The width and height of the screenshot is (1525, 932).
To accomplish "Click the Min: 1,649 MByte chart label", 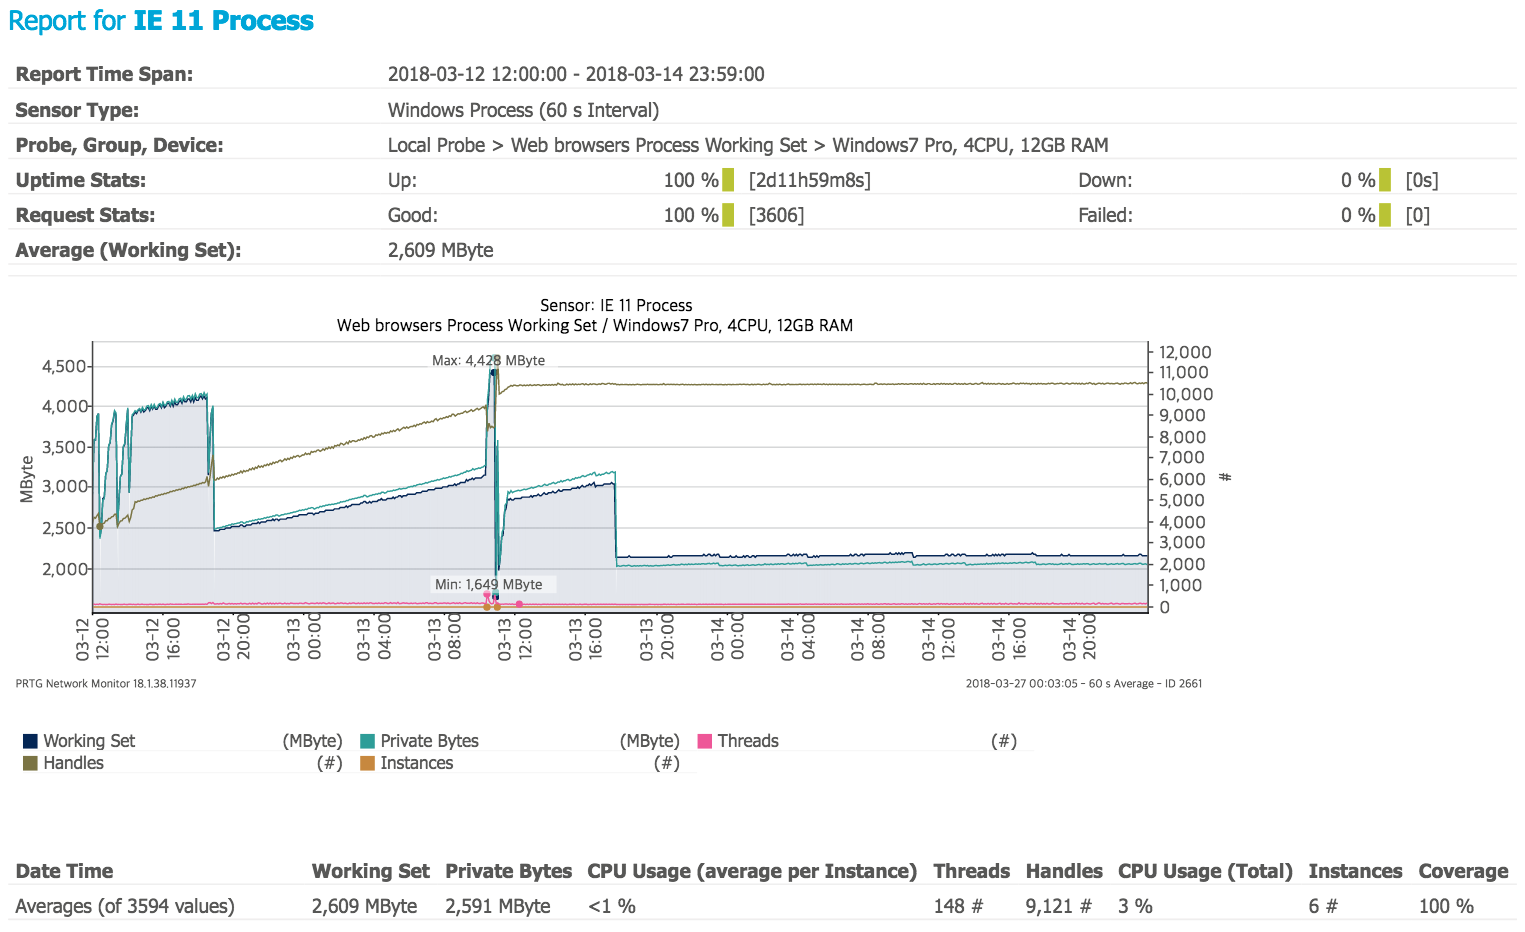I will coord(491,584).
